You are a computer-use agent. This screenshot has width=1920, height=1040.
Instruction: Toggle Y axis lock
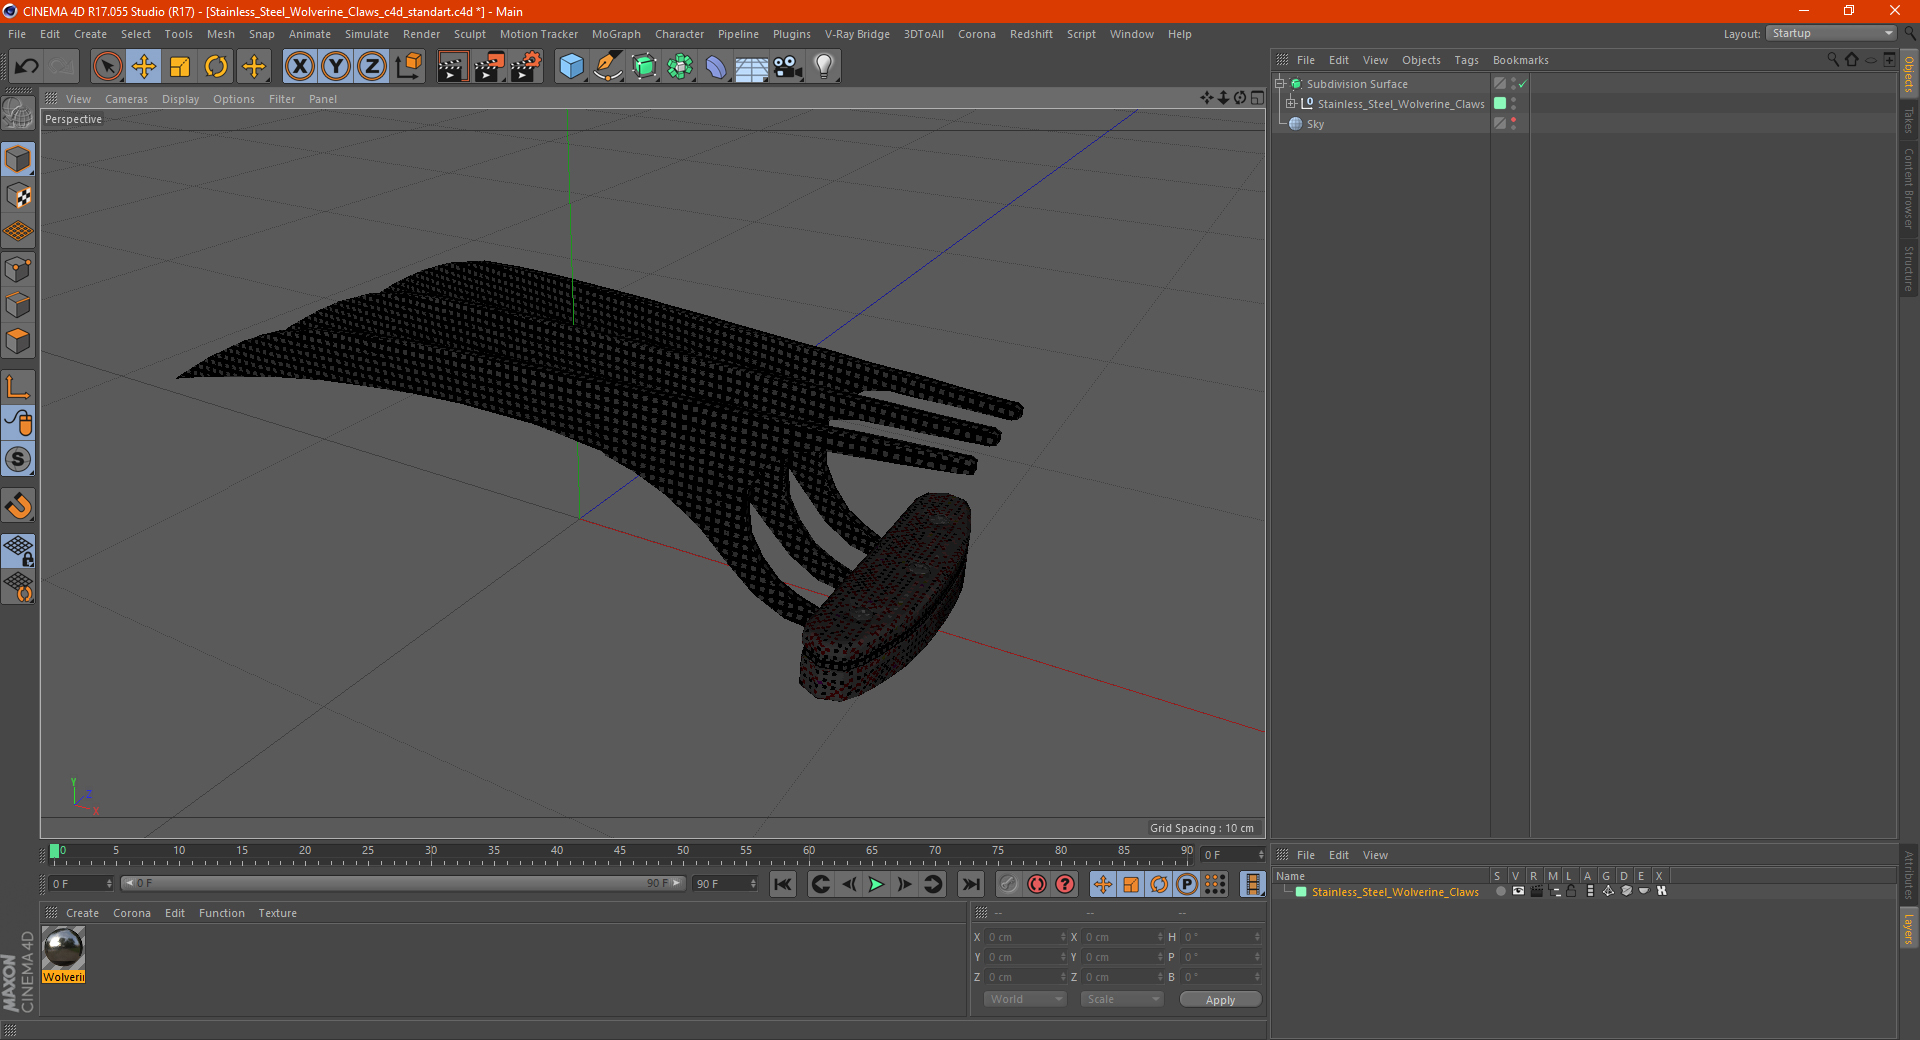point(336,67)
